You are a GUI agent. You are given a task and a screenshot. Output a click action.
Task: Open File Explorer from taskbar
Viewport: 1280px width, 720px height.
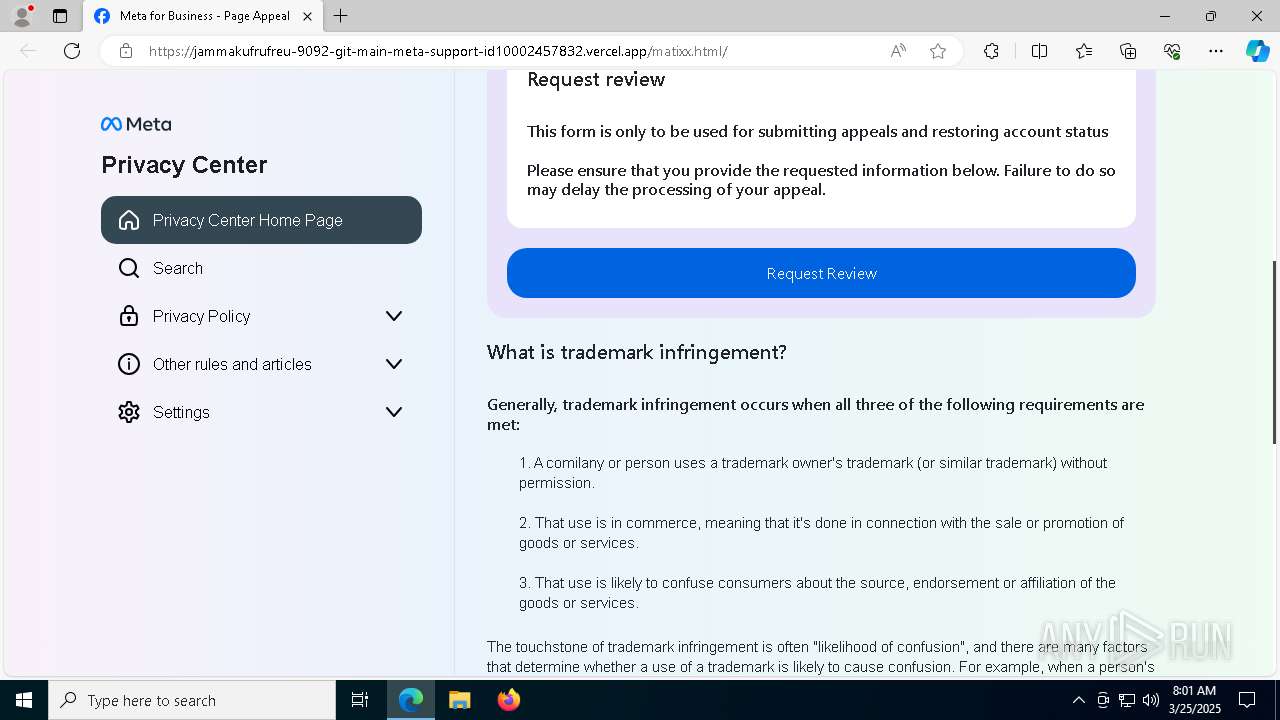pyautogui.click(x=459, y=700)
